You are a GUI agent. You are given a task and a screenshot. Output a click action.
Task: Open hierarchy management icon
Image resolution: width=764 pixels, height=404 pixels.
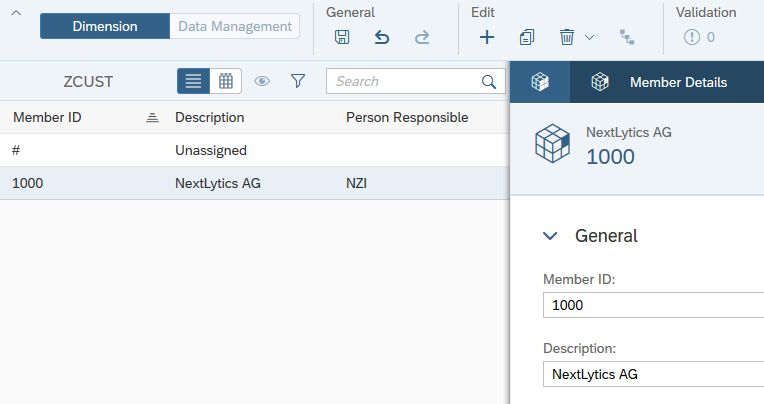pyautogui.click(x=627, y=37)
